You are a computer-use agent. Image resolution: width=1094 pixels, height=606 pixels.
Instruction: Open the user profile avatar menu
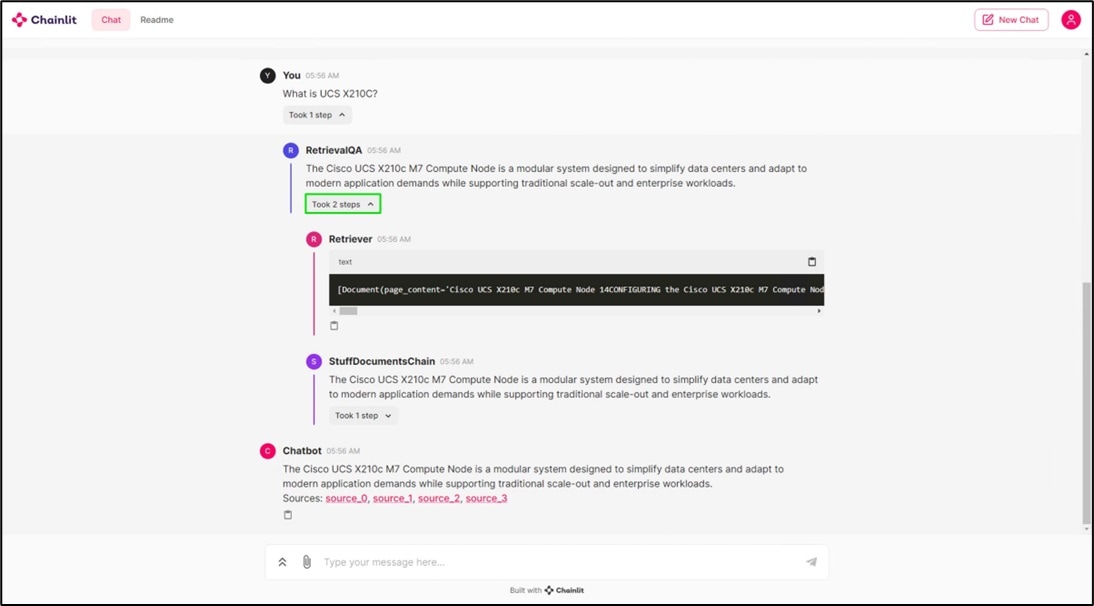point(1070,20)
